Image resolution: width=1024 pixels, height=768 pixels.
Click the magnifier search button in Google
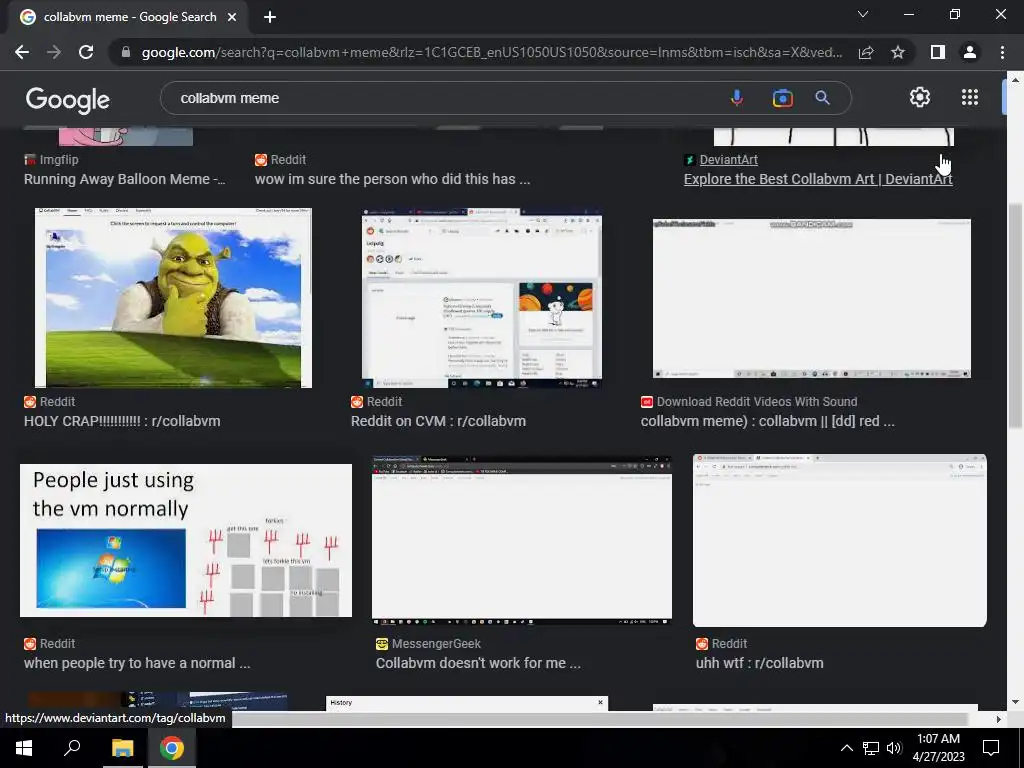point(822,98)
